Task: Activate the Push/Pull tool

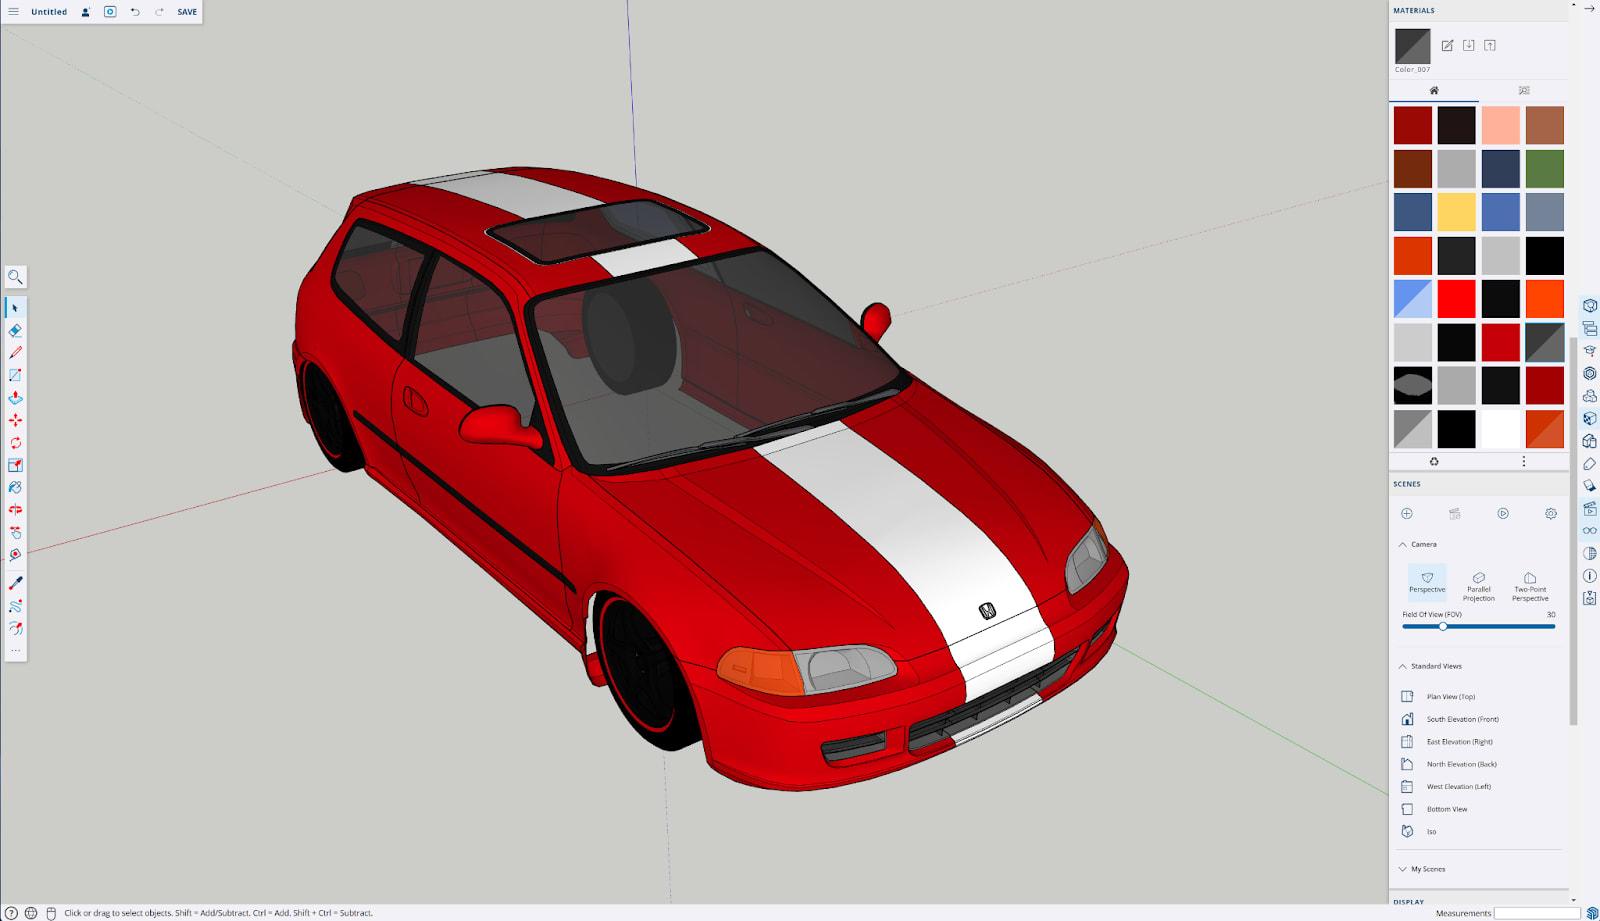Action: (15, 398)
